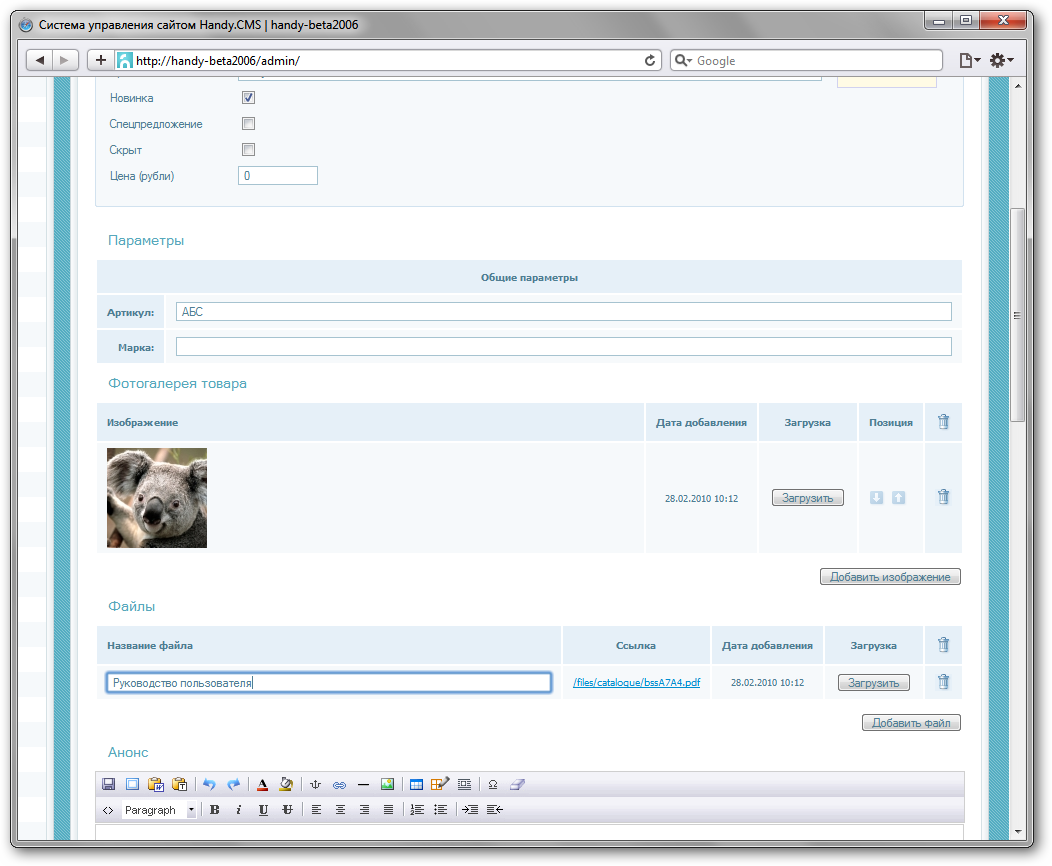The height and width of the screenshot is (866, 1052).
Task: Click the Save icon in the editor toolbar
Action: pyautogui.click(x=108, y=785)
